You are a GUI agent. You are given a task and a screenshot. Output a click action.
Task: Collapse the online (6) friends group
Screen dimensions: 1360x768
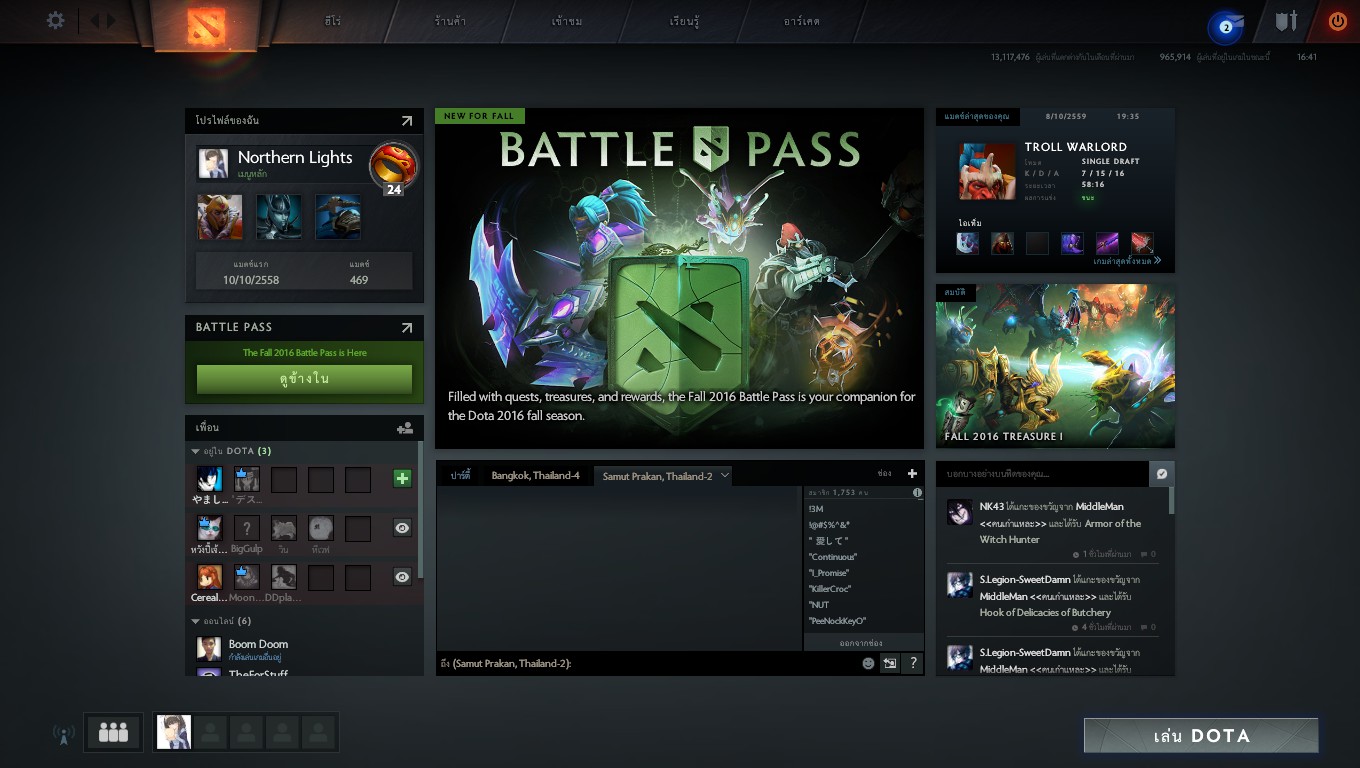[x=196, y=622]
